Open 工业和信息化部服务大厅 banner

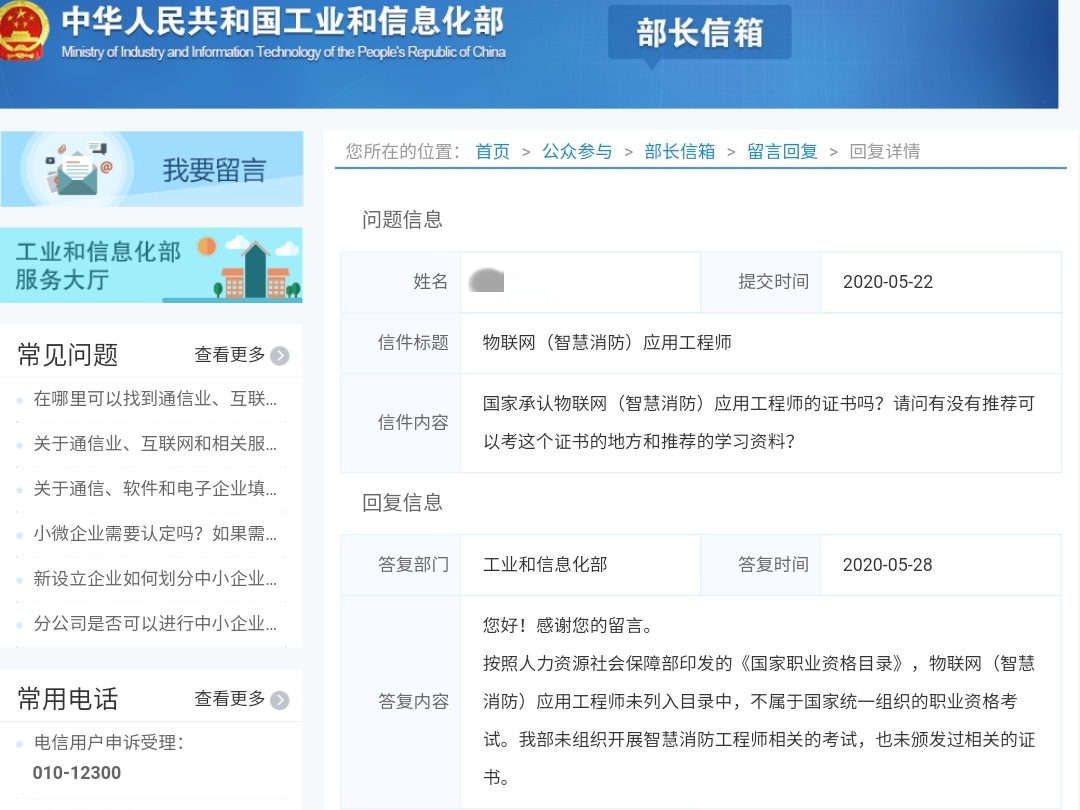[152, 265]
